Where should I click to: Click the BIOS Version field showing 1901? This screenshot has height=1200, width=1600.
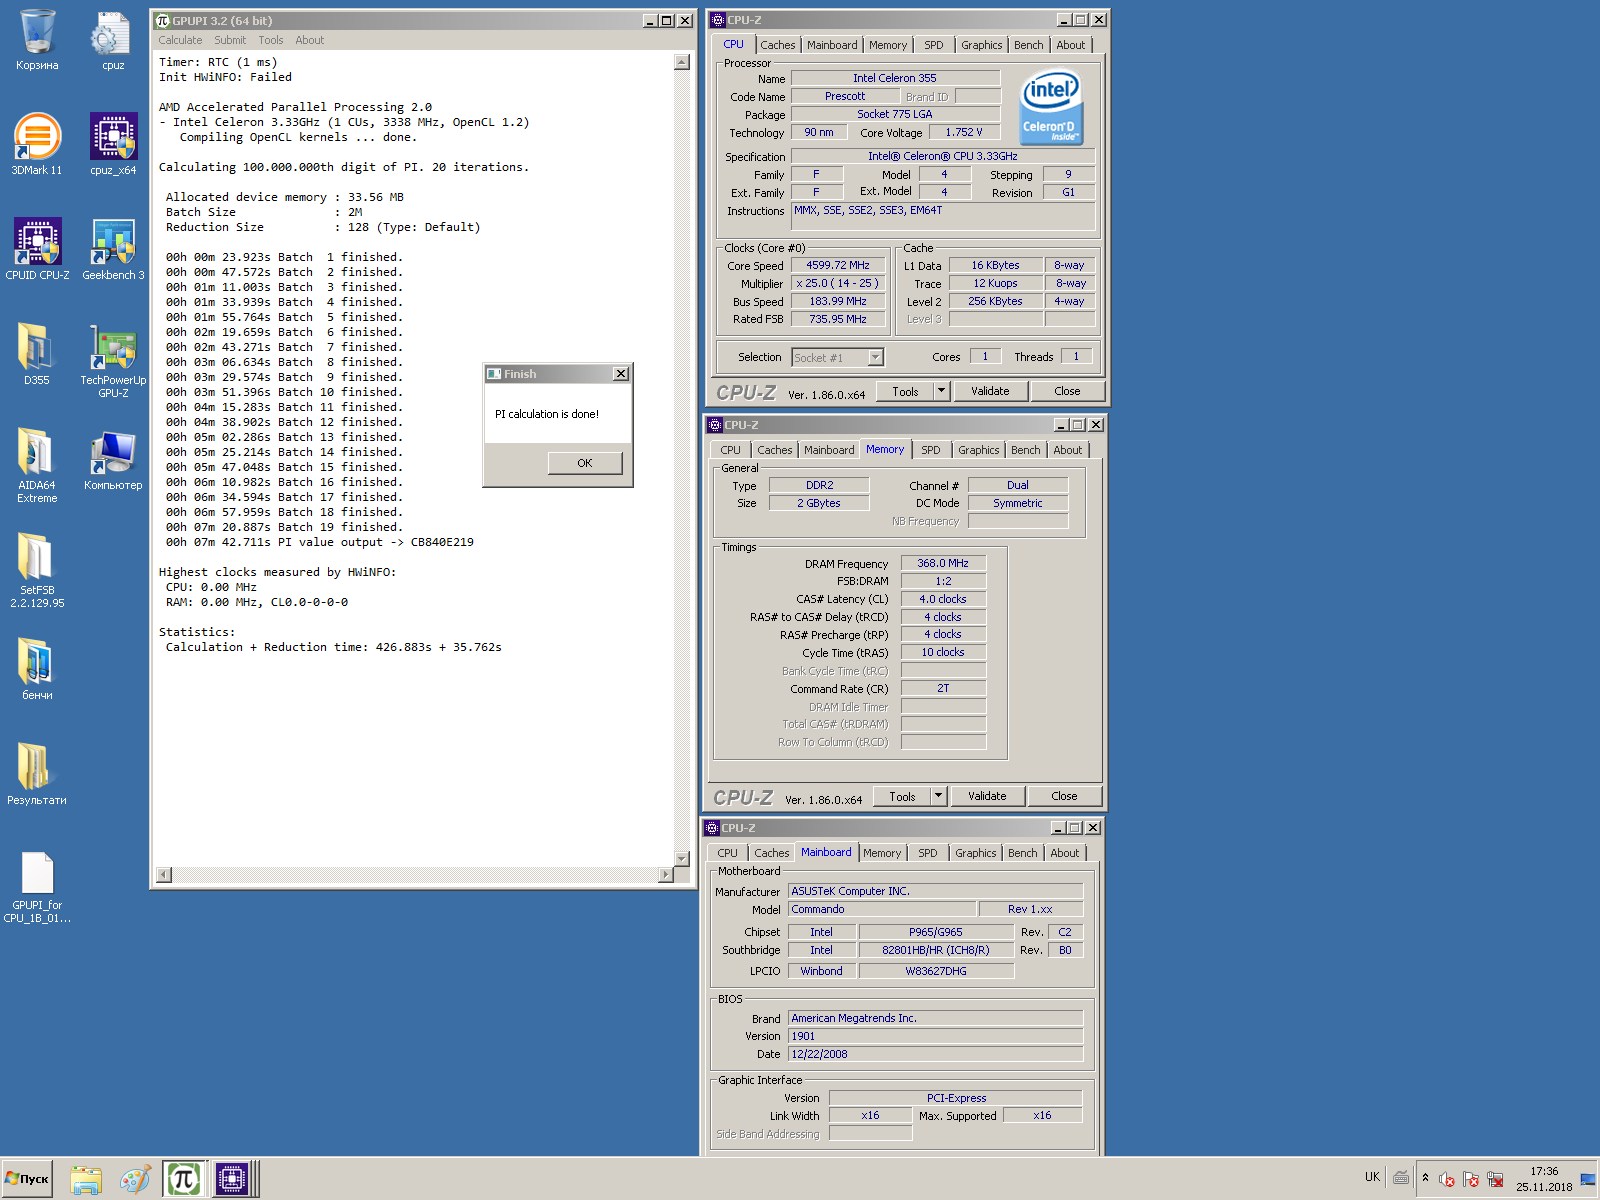935,1036
